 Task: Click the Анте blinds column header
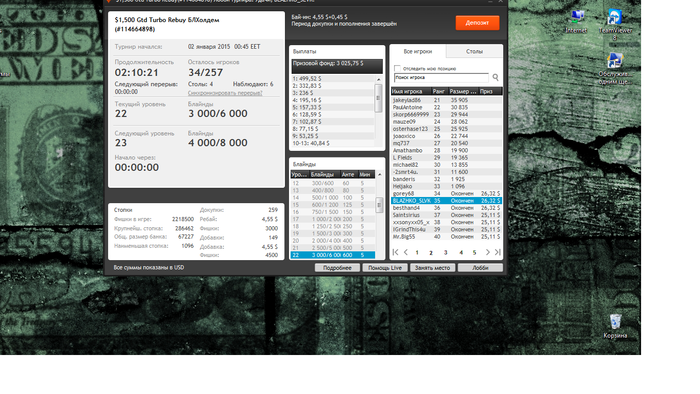[348, 174]
